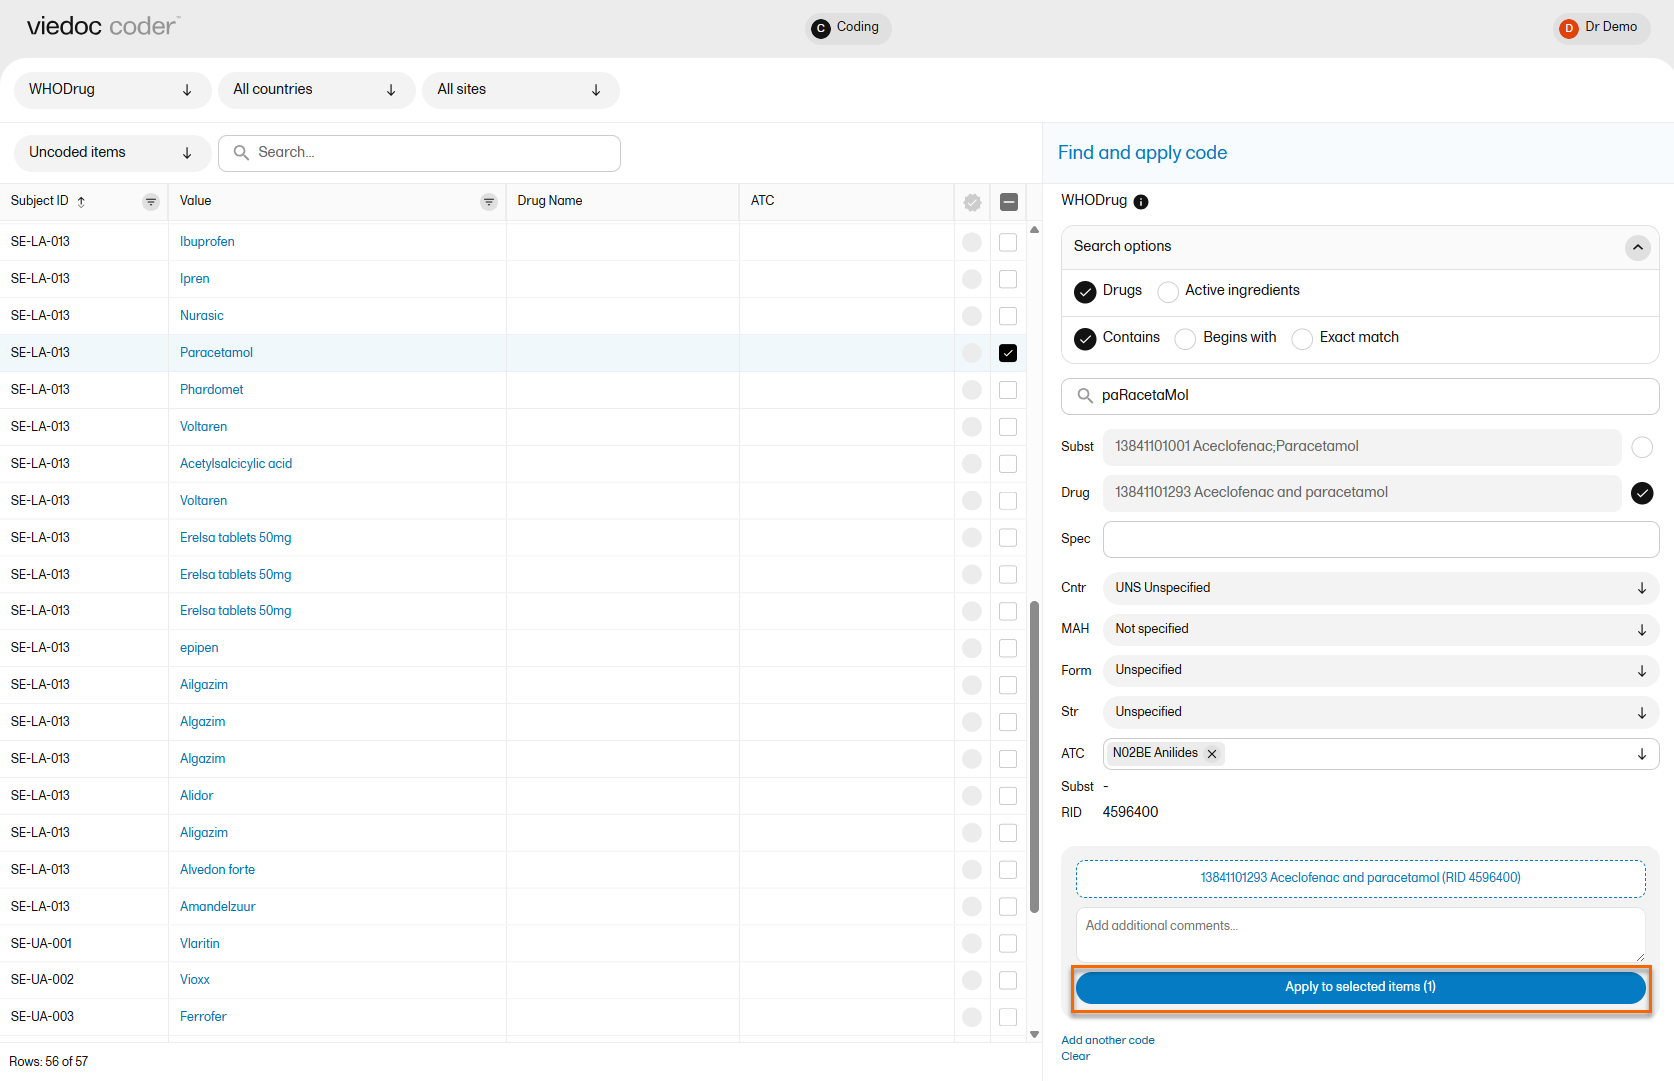Collapse the Search options section
Screen dimensions: 1674x1081
[x=1637, y=247]
